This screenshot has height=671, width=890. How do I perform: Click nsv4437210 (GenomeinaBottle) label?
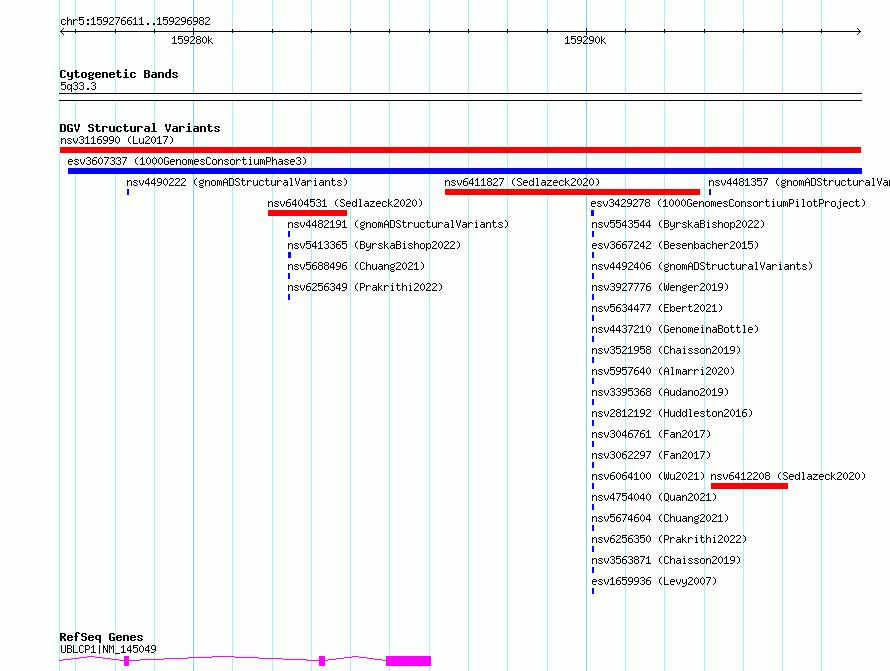(x=675, y=329)
